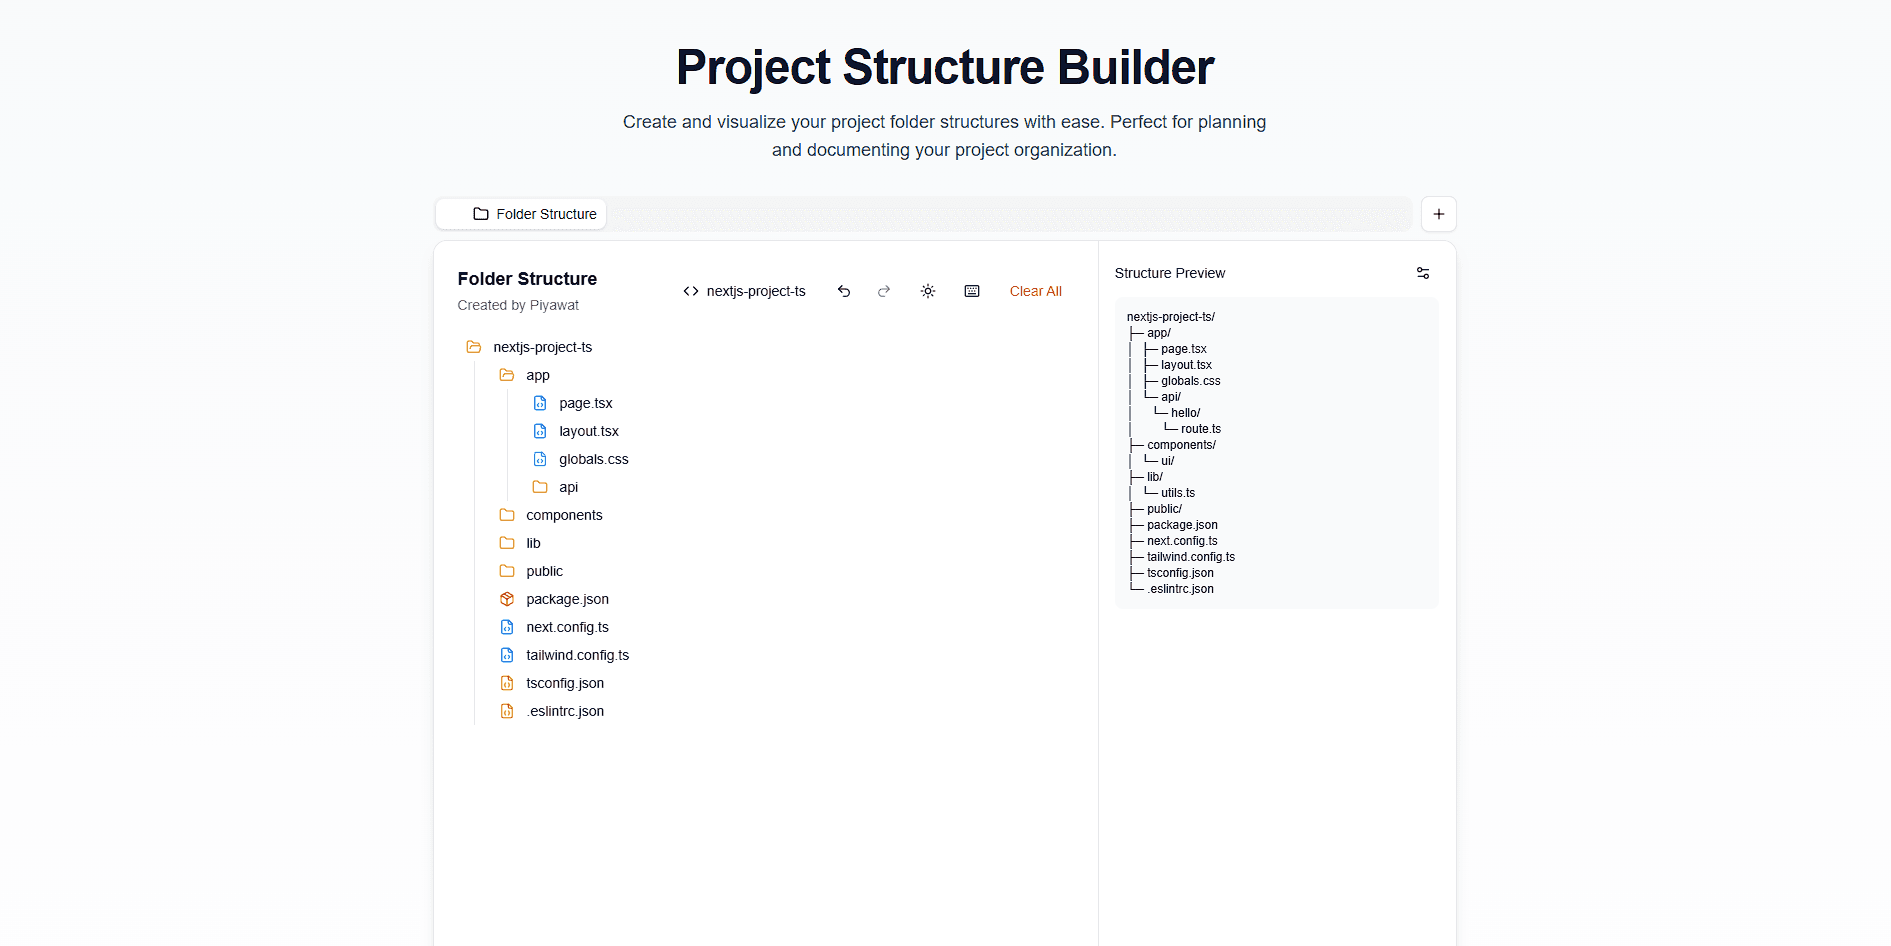This screenshot has width=1891, height=946.
Task: Click the redo arrow icon
Action: pos(883,291)
